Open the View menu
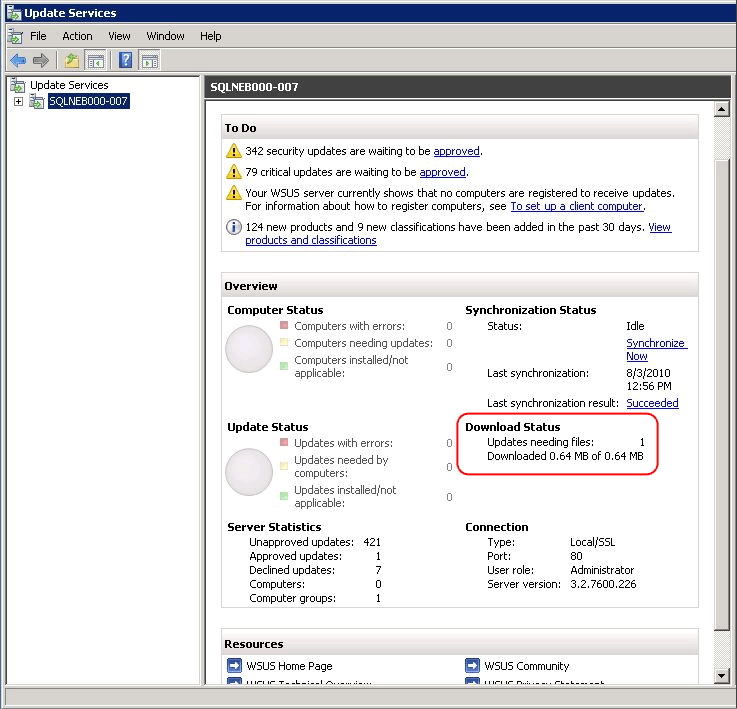The height and width of the screenshot is (709, 737). (x=119, y=36)
